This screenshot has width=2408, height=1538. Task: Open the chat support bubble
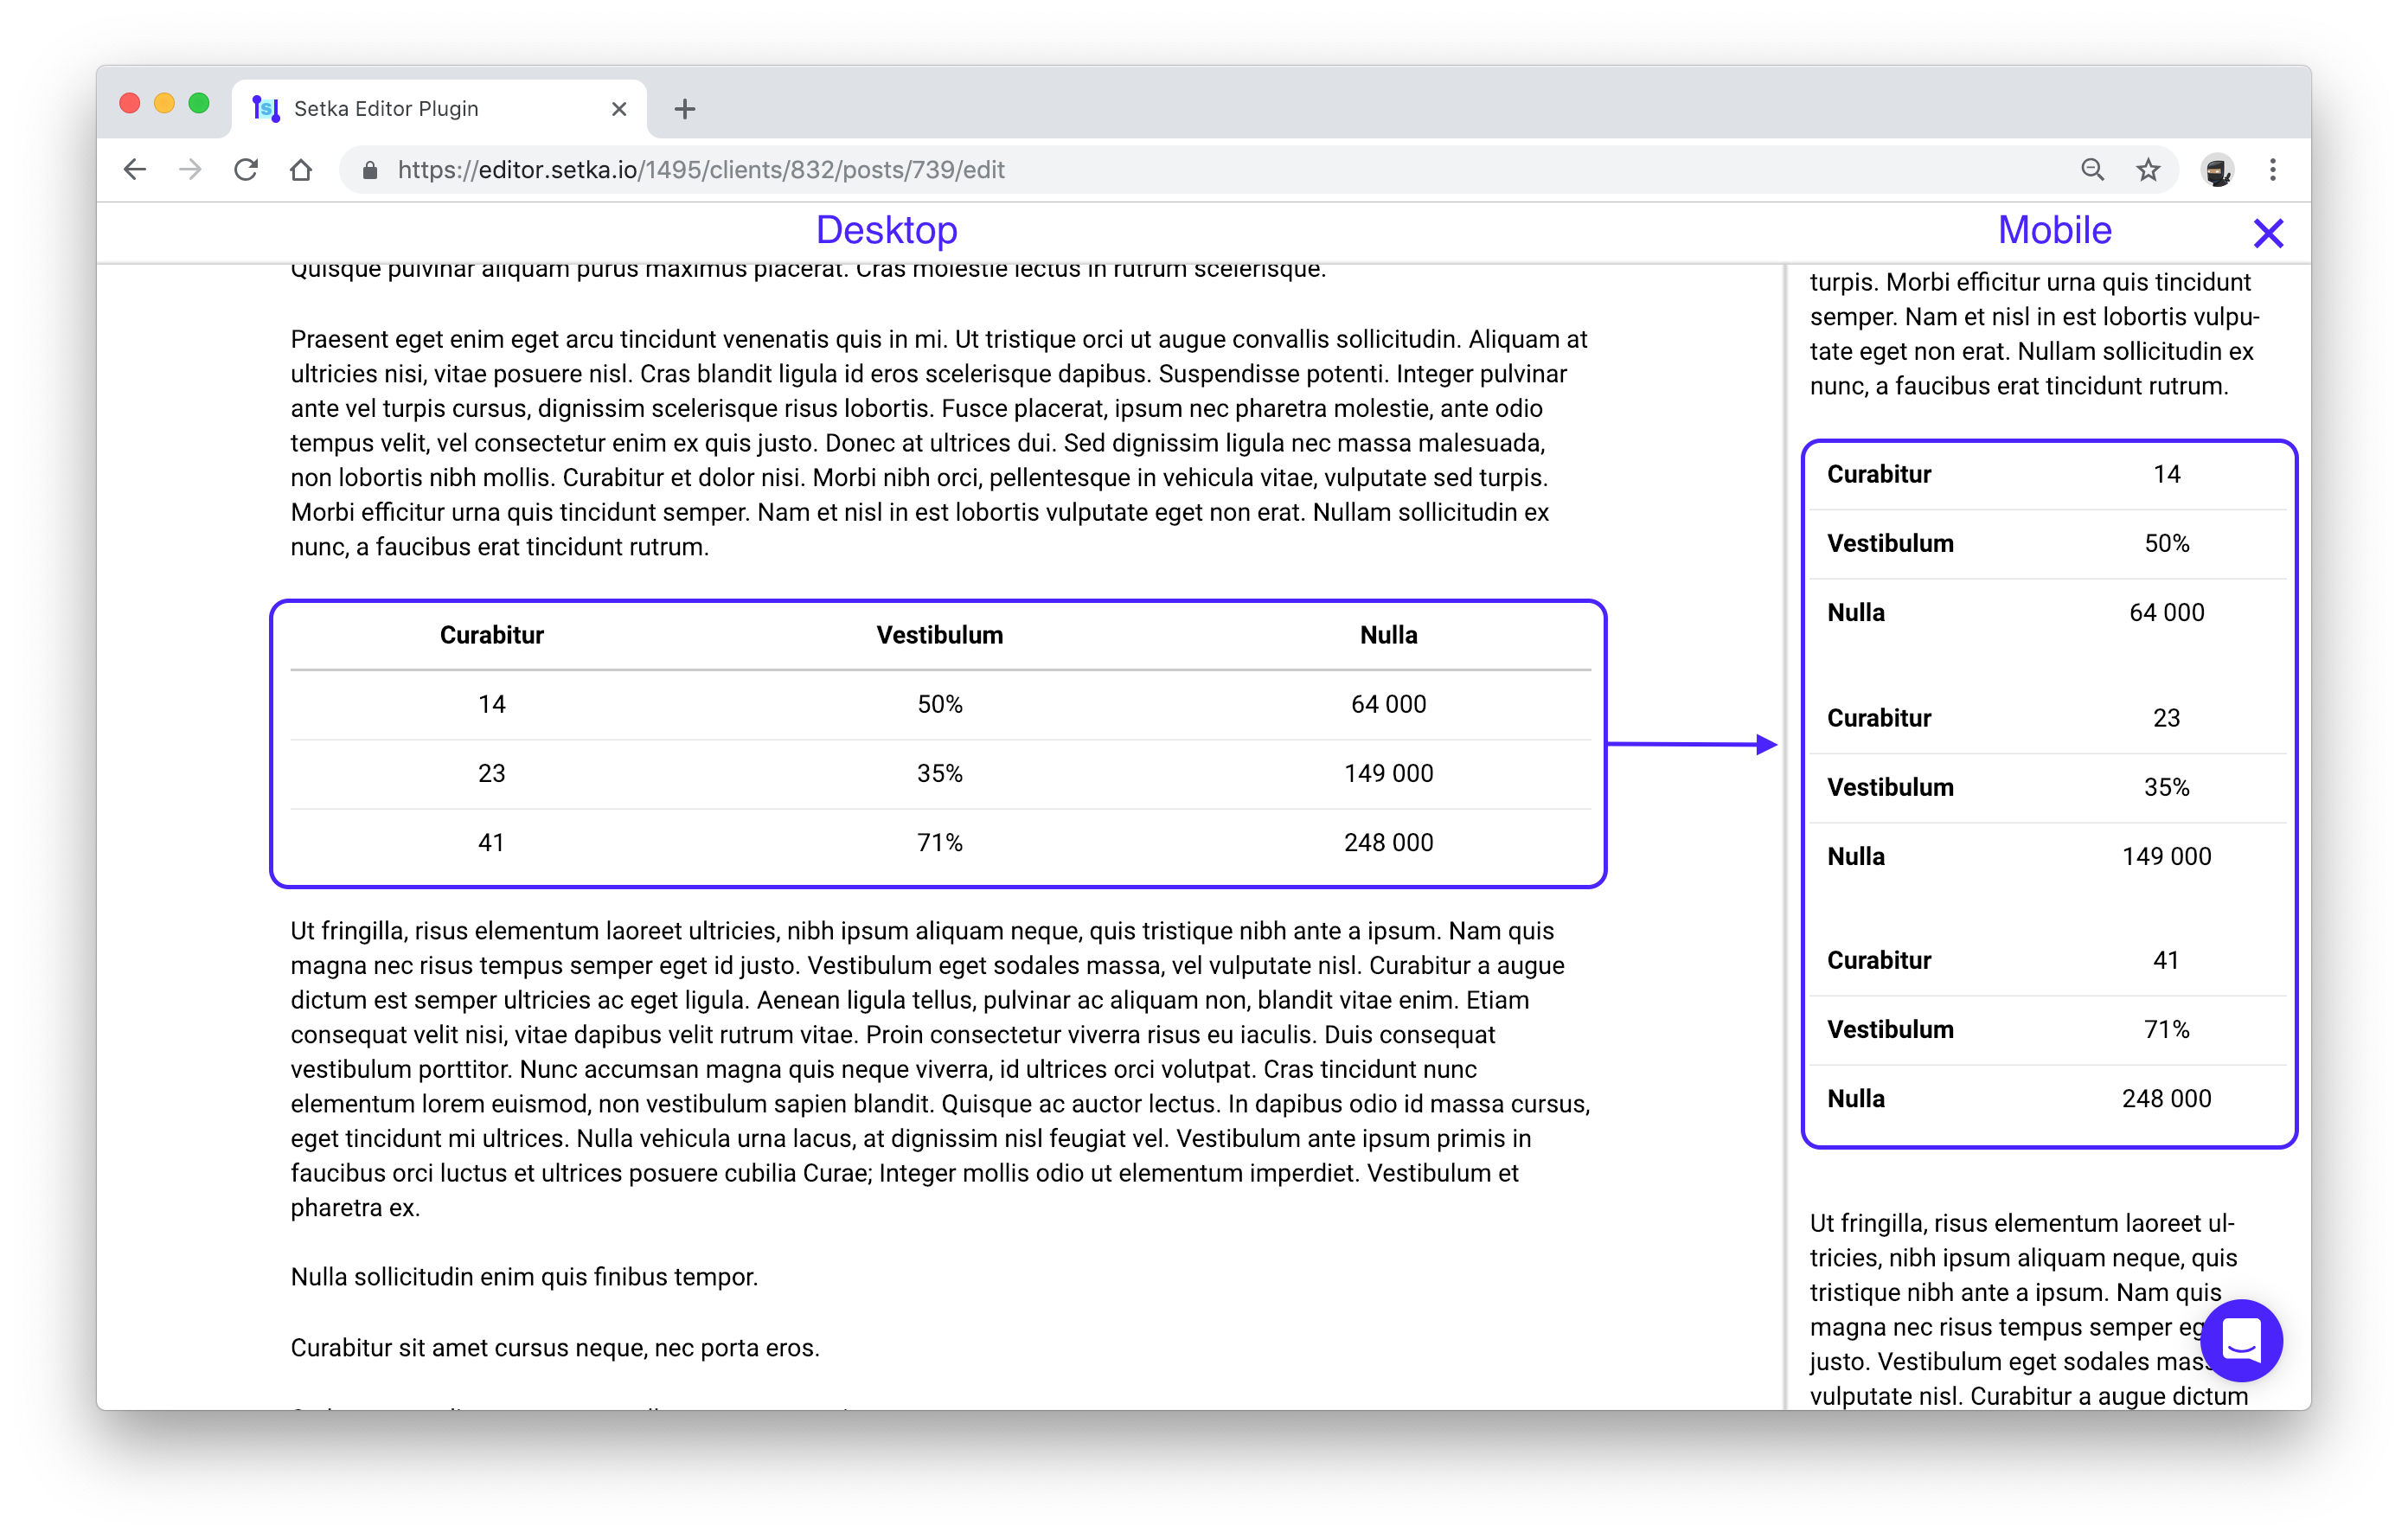[x=2240, y=1340]
